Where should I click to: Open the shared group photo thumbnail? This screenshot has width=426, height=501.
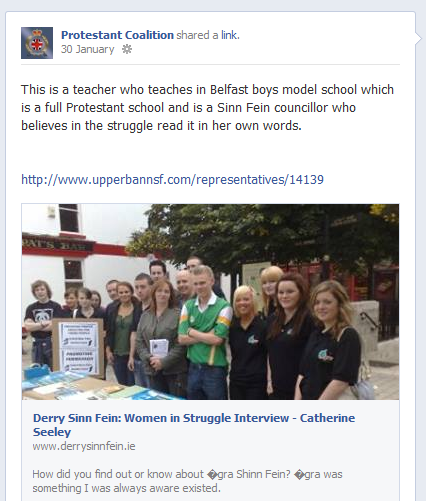[210, 302]
